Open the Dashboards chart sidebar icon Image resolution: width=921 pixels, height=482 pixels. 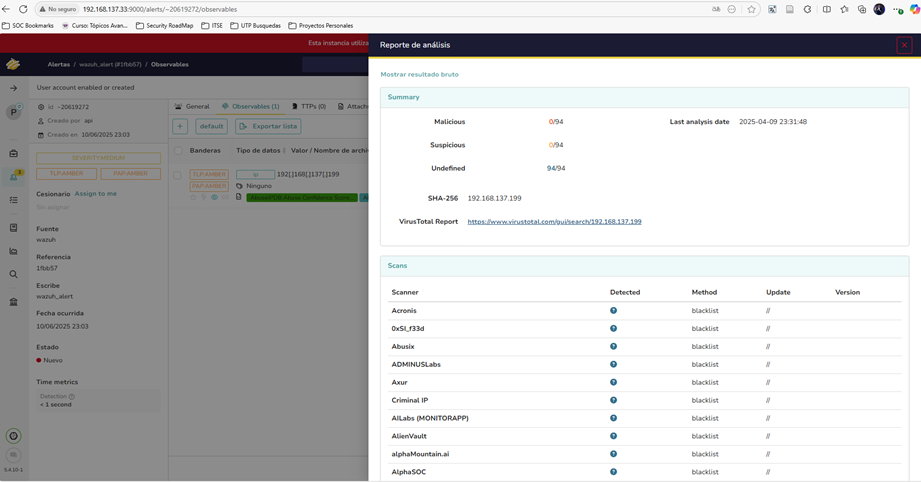coord(14,251)
